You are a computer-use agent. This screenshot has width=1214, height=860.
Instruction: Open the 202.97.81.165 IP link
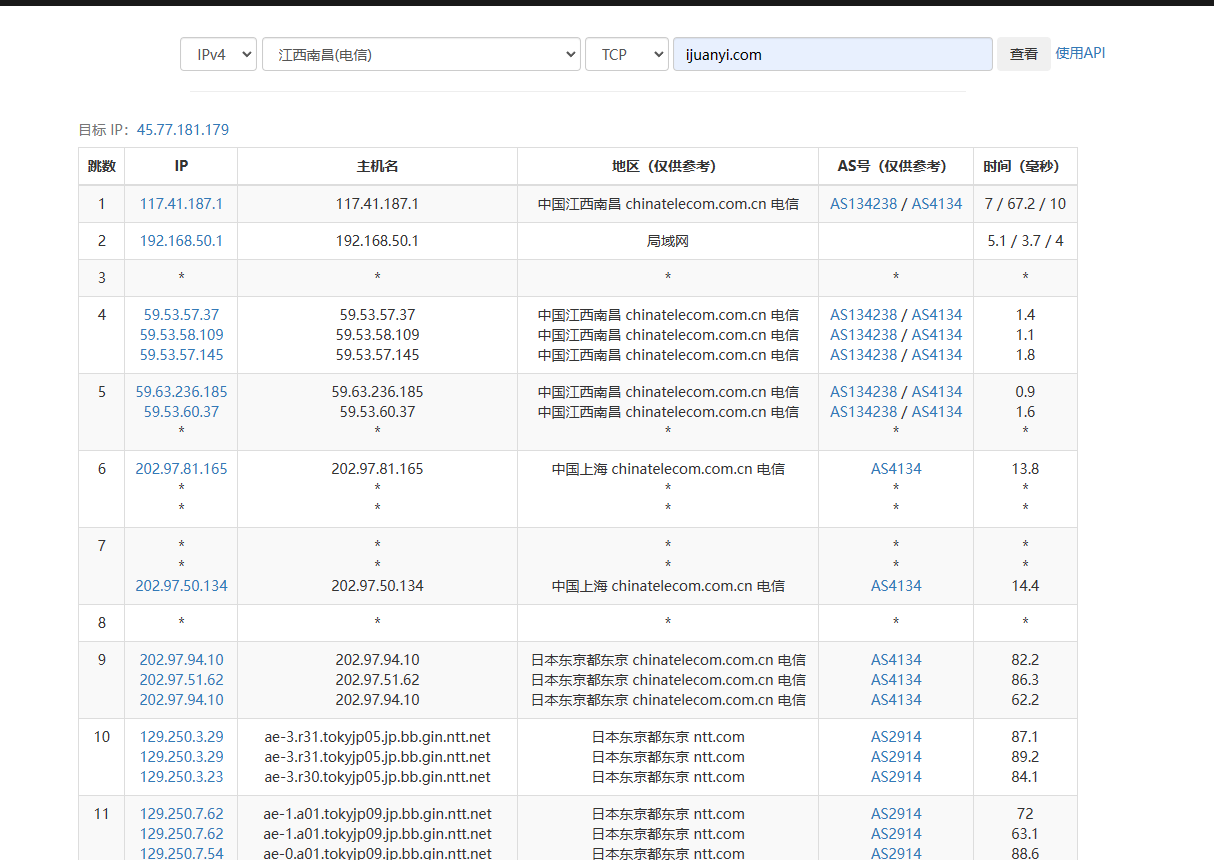click(x=181, y=469)
